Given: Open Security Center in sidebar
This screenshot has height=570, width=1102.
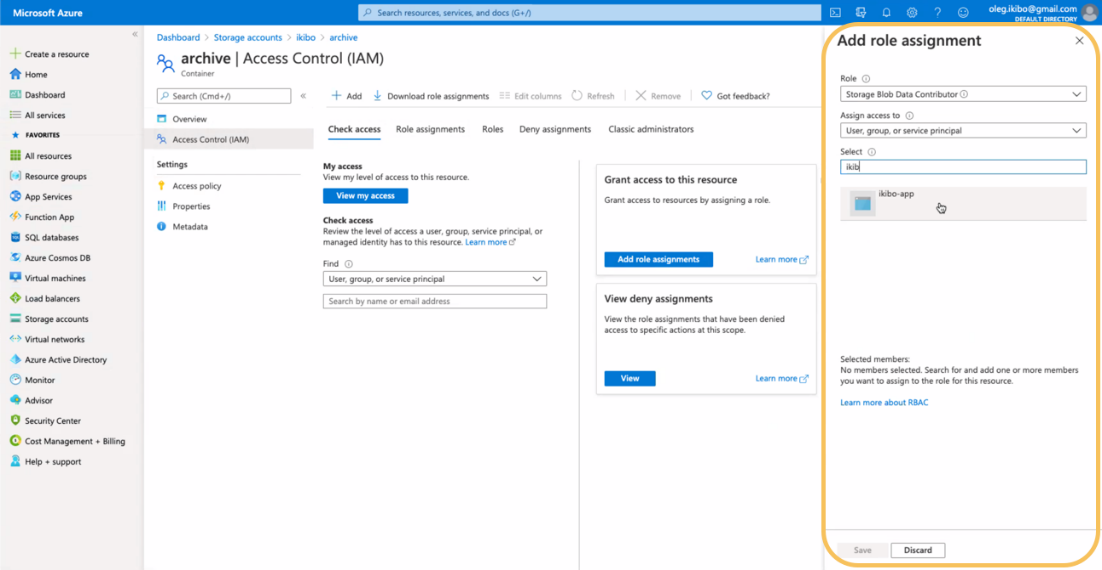Looking at the screenshot, I should 53,421.
